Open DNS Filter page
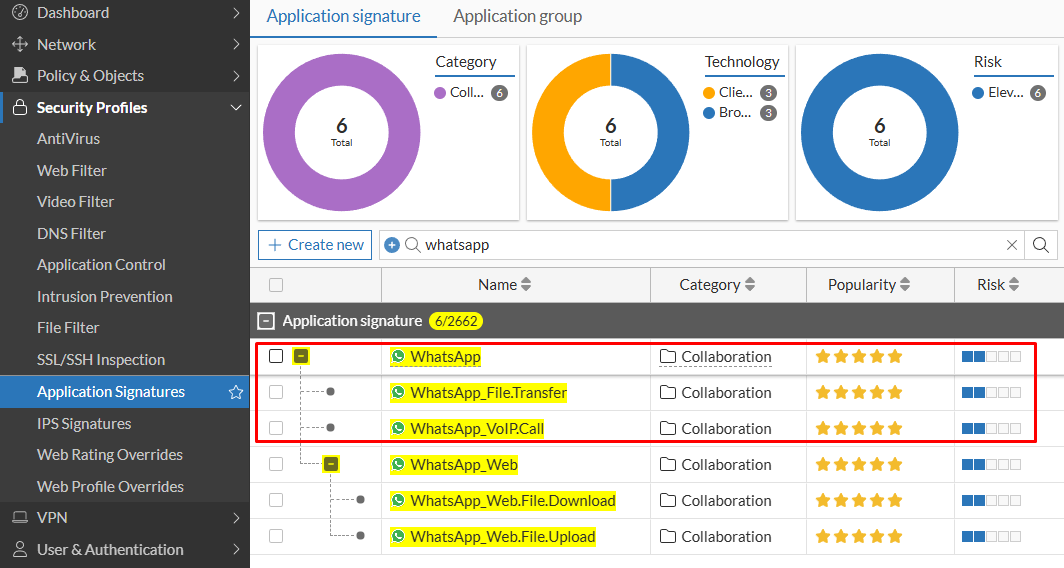Screen dimensions: 1064x568 coord(71,233)
